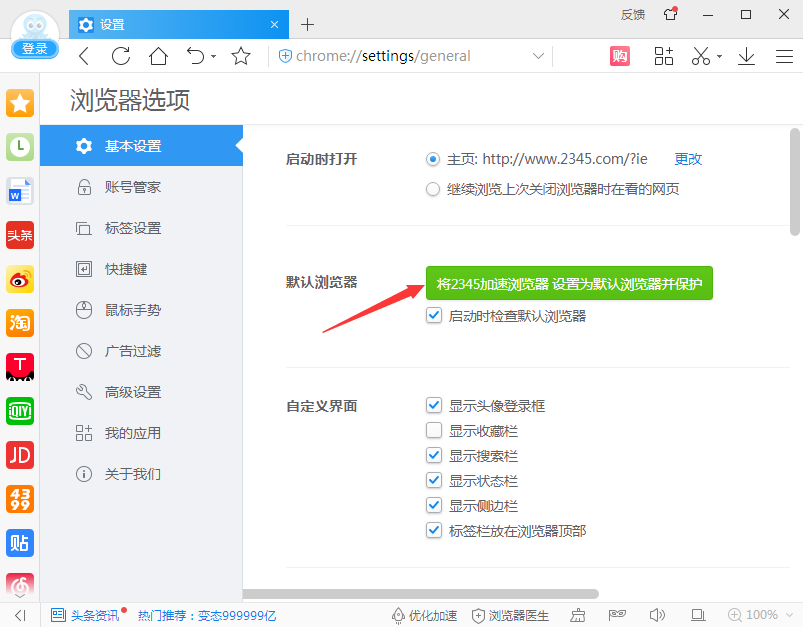Image resolution: width=803 pixels, height=627 pixels.
Task: Click the scissors screenshot tool
Action: tap(701, 56)
